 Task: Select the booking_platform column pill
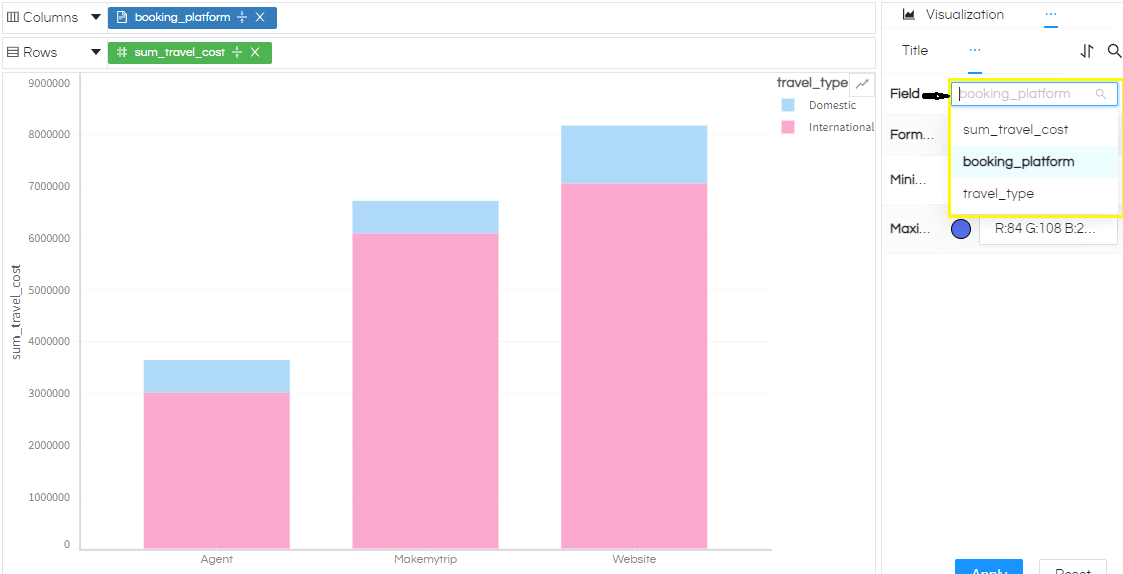[x=192, y=17]
